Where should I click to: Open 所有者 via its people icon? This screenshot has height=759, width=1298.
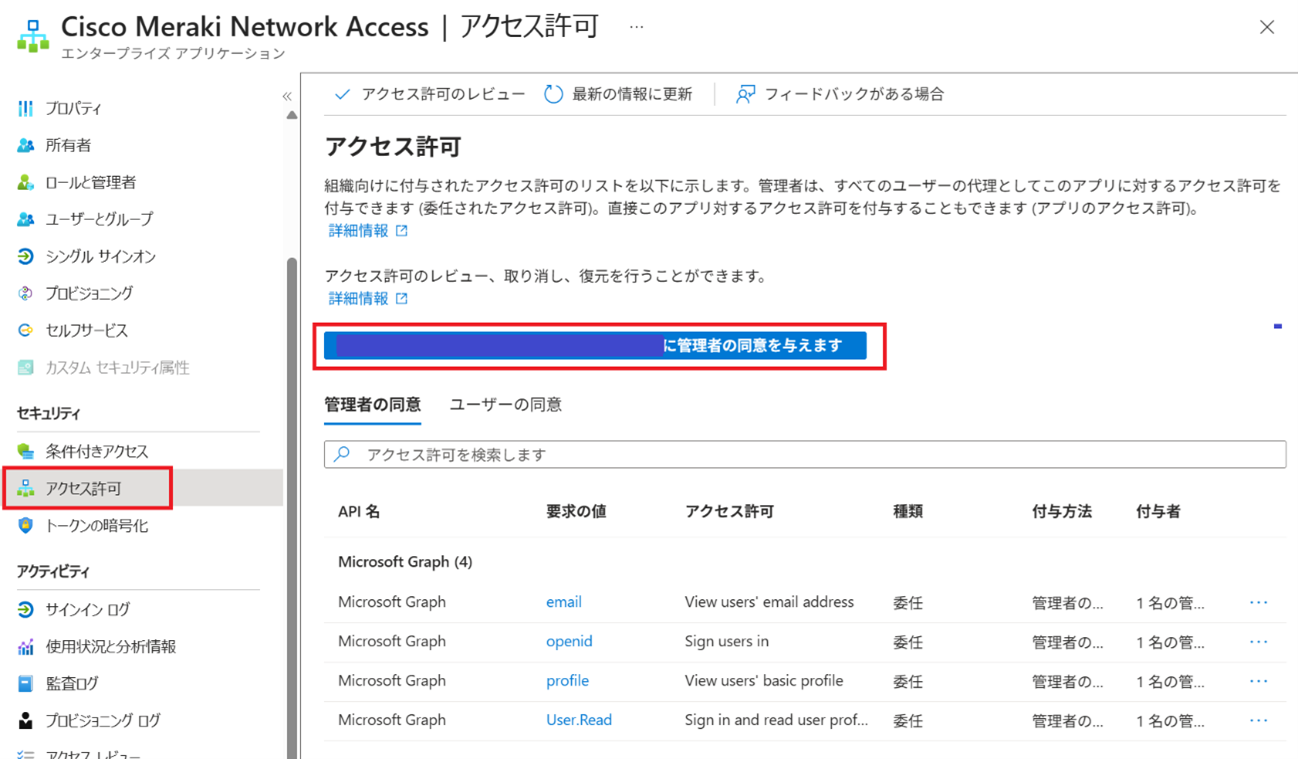(26, 145)
